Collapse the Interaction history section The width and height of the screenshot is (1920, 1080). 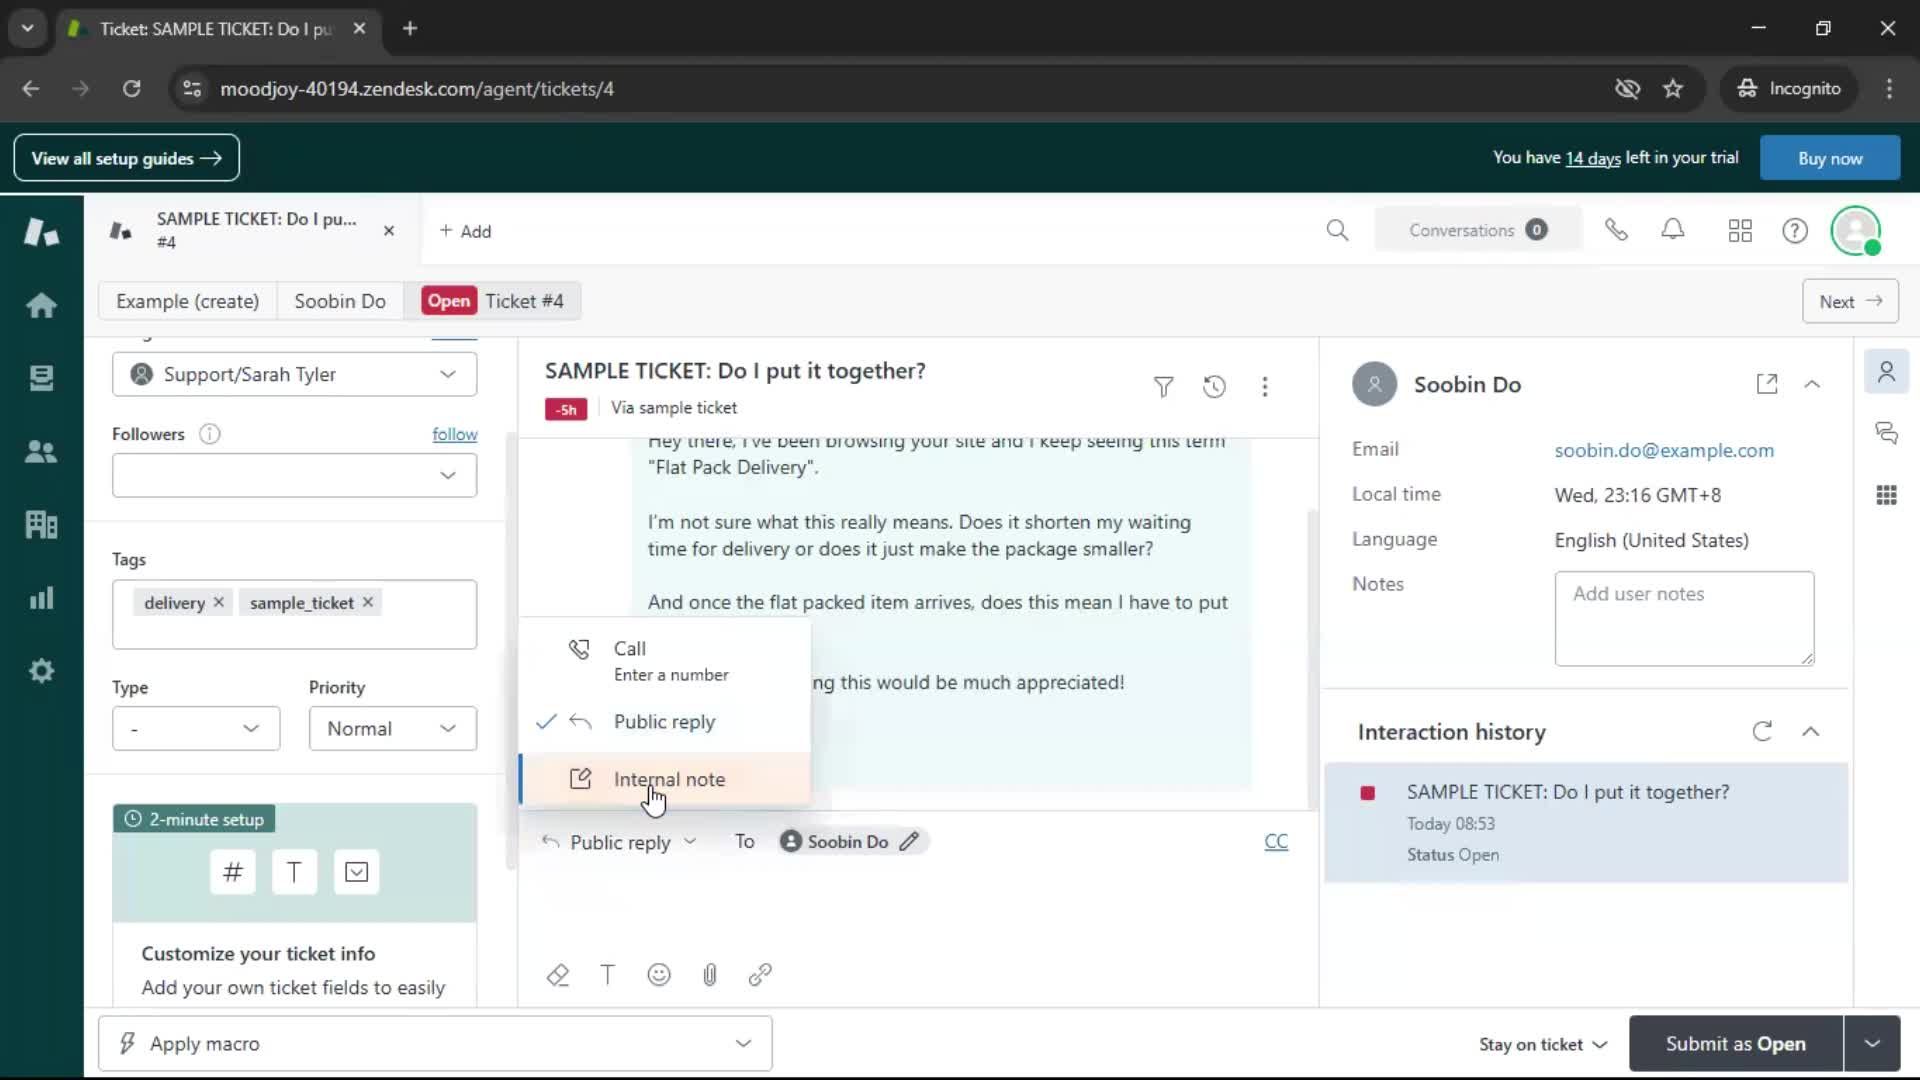click(1810, 732)
